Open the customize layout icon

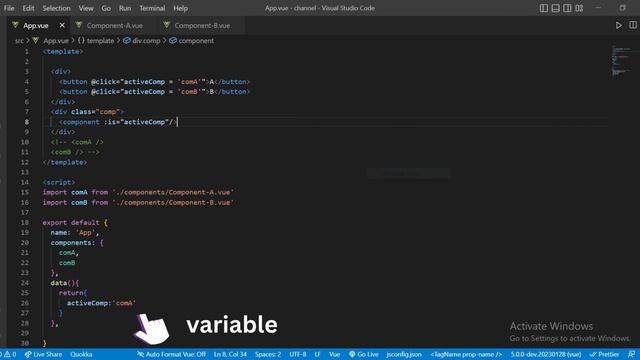pyautogui.click(x=579, y=8)
